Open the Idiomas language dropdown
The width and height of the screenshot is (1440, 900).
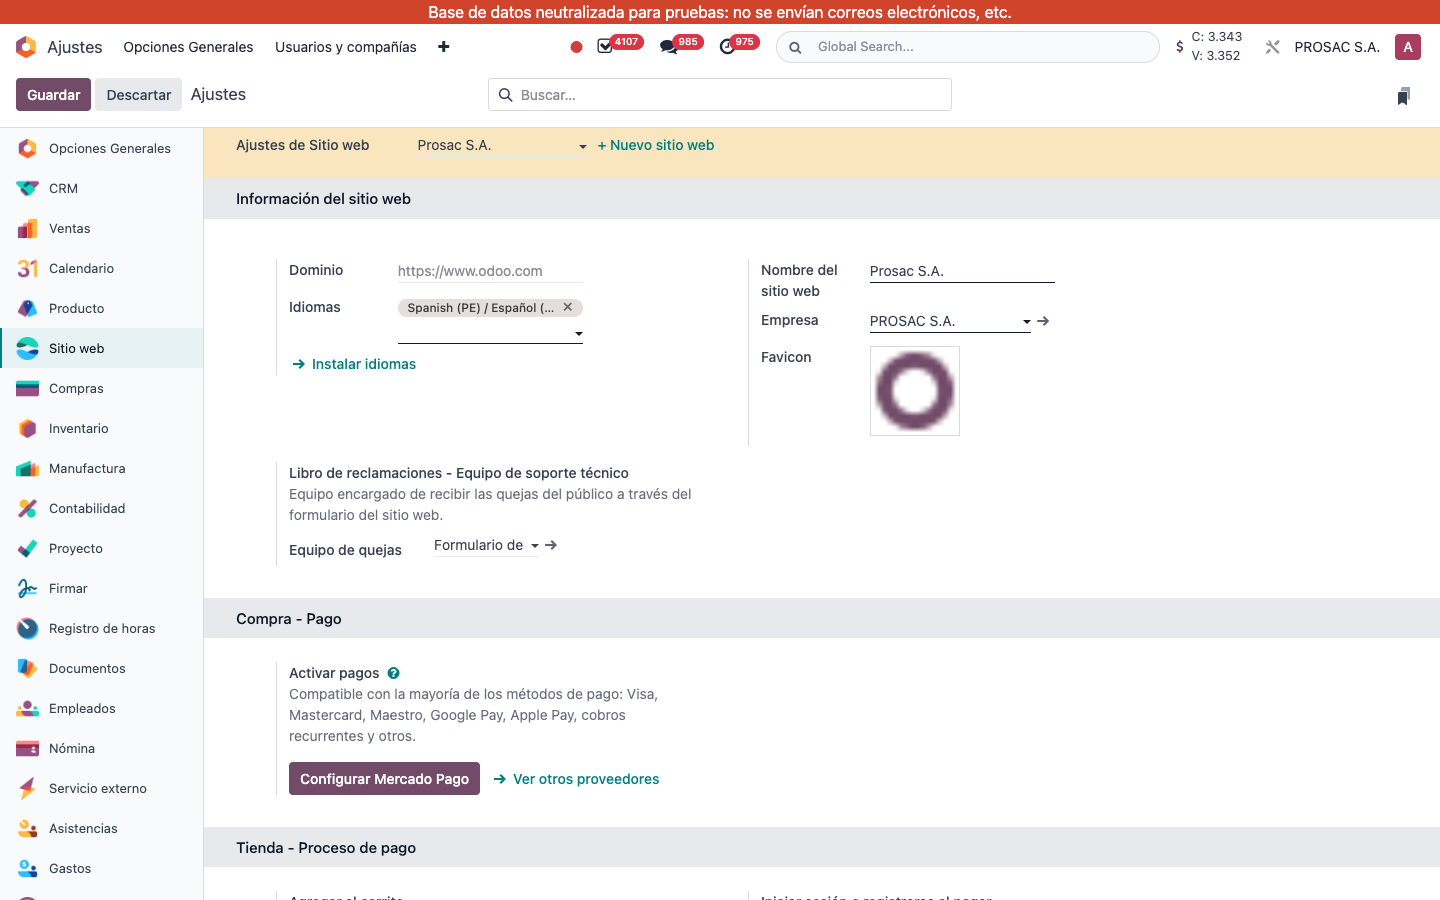(490, 334)
